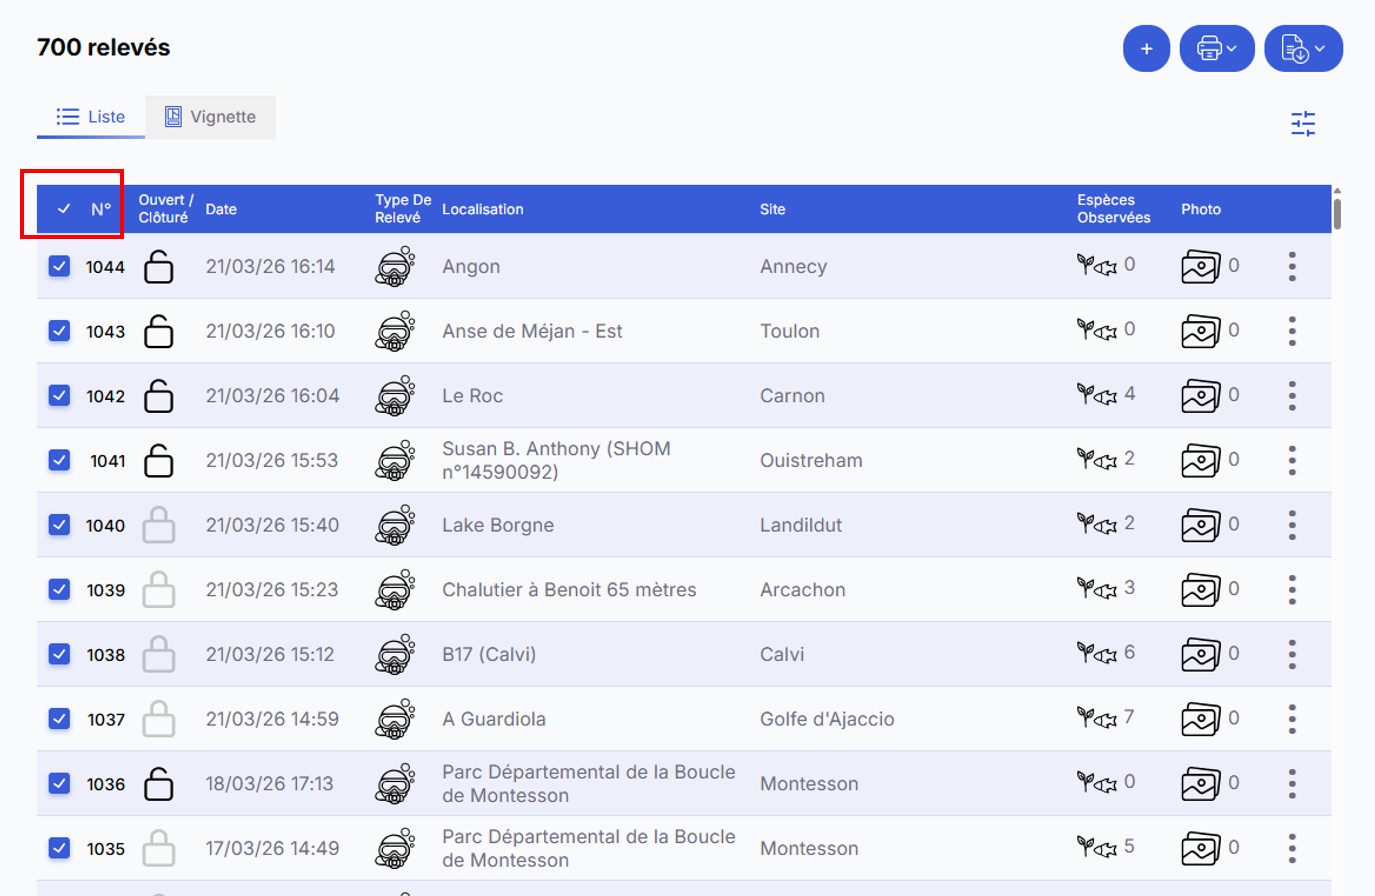
Task: Expand the export download dropdown
Action: 1303,49
